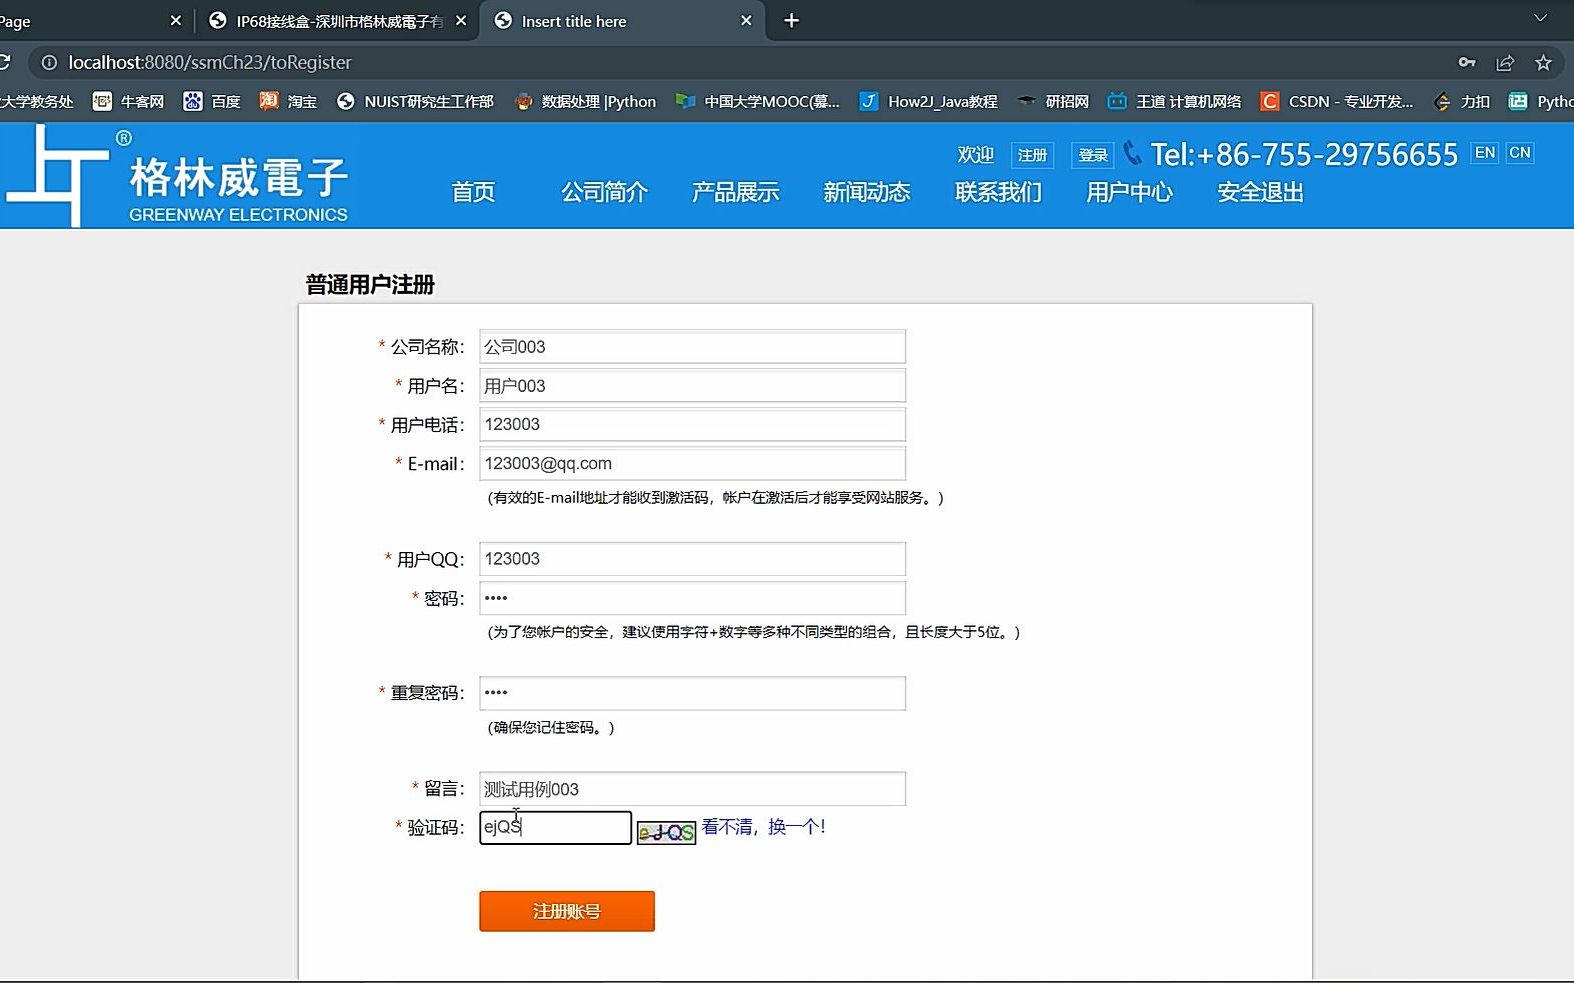Click the E-mail activation hint text

point(715,498)
